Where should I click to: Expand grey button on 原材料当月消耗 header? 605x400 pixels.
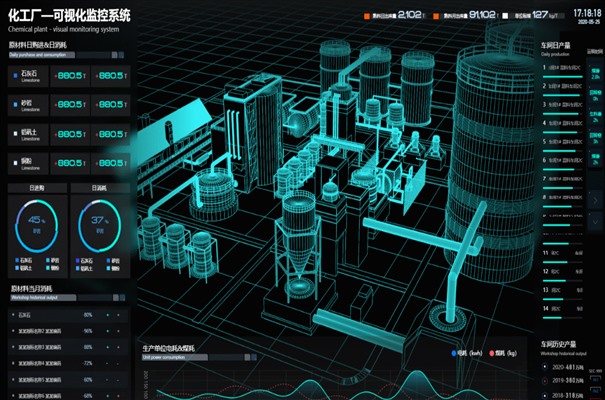click(115, 297)
